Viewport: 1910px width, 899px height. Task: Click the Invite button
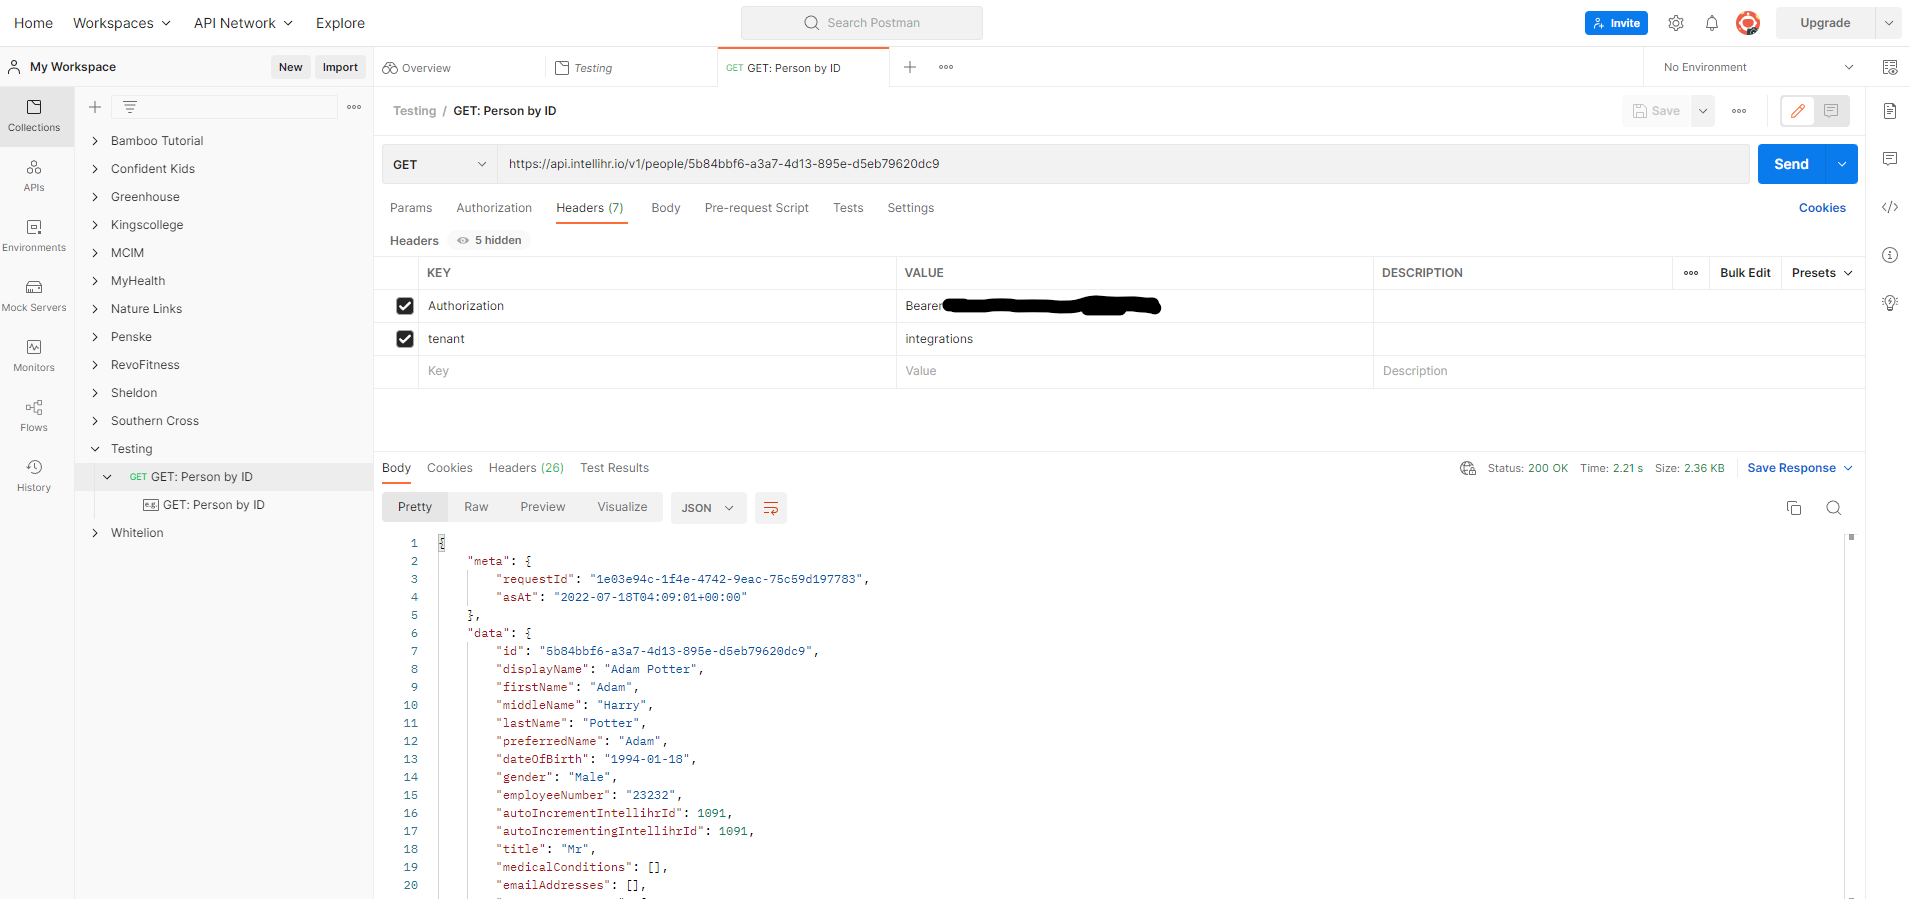[x=1616, y=23]
